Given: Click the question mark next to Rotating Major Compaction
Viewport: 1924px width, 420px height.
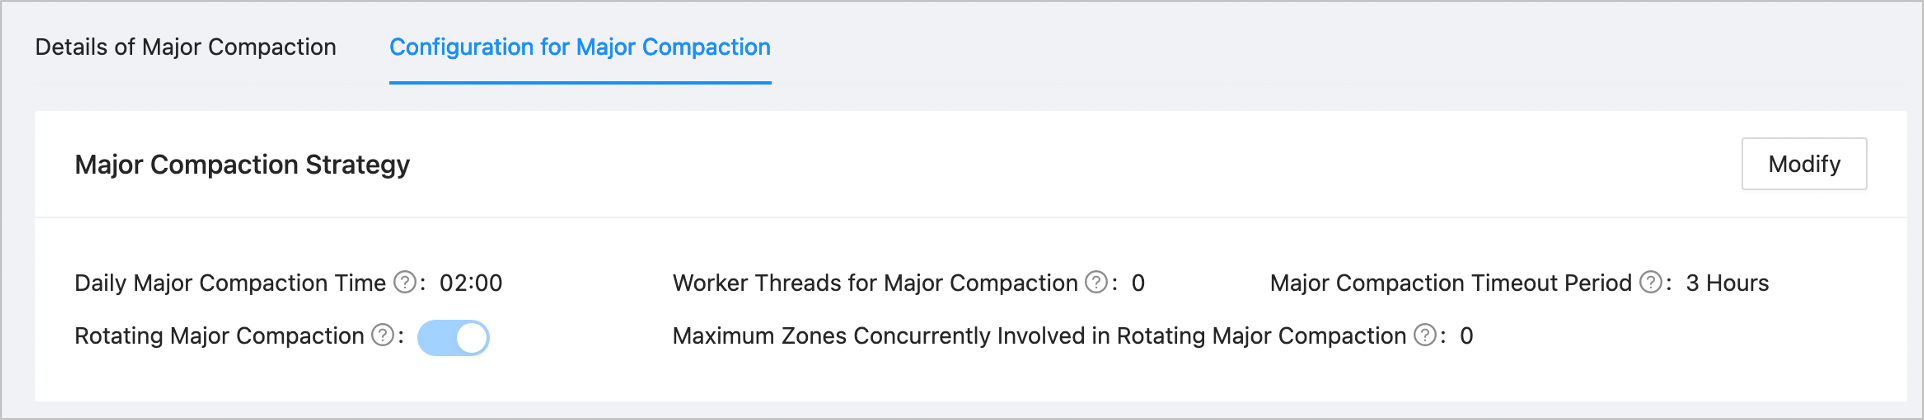Looking at the screenshot, I should (382, 336).
